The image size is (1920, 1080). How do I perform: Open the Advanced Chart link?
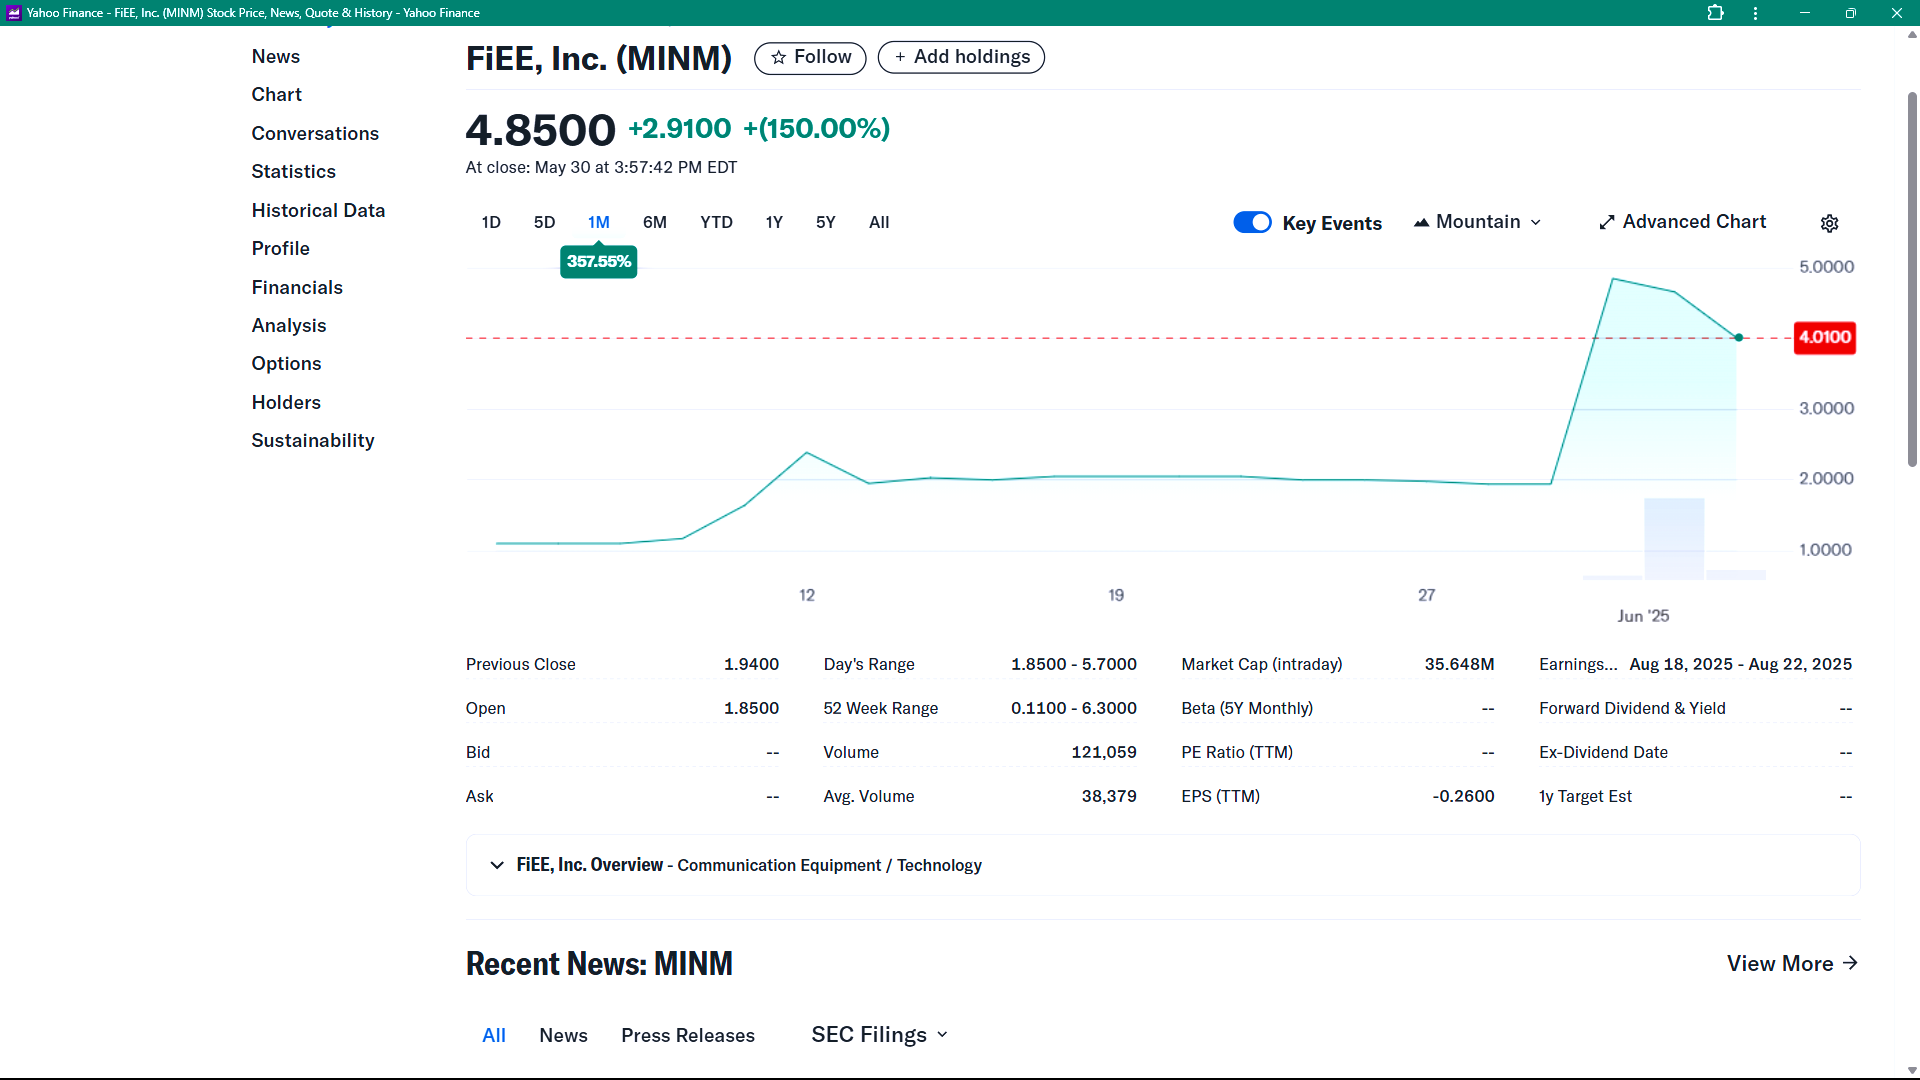[1683, 222]
